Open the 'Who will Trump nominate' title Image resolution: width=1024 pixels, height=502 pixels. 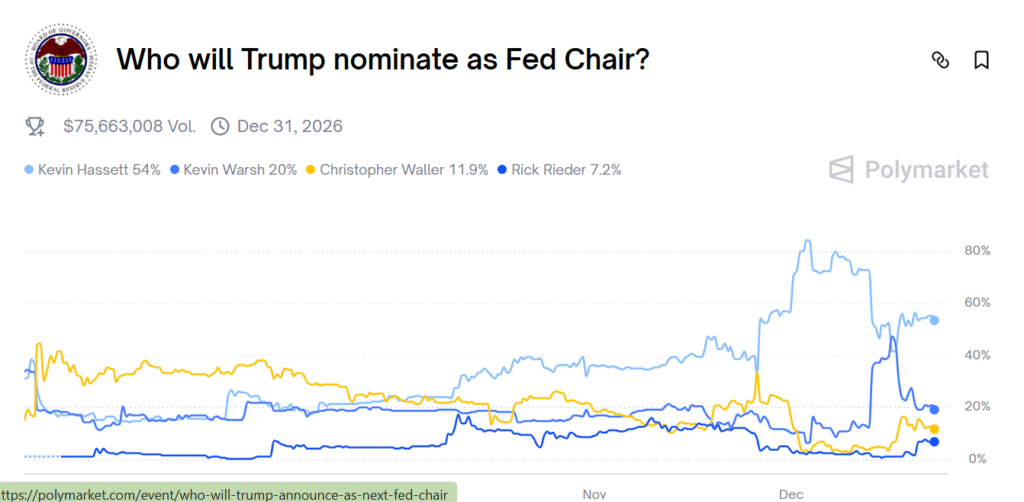383,60
